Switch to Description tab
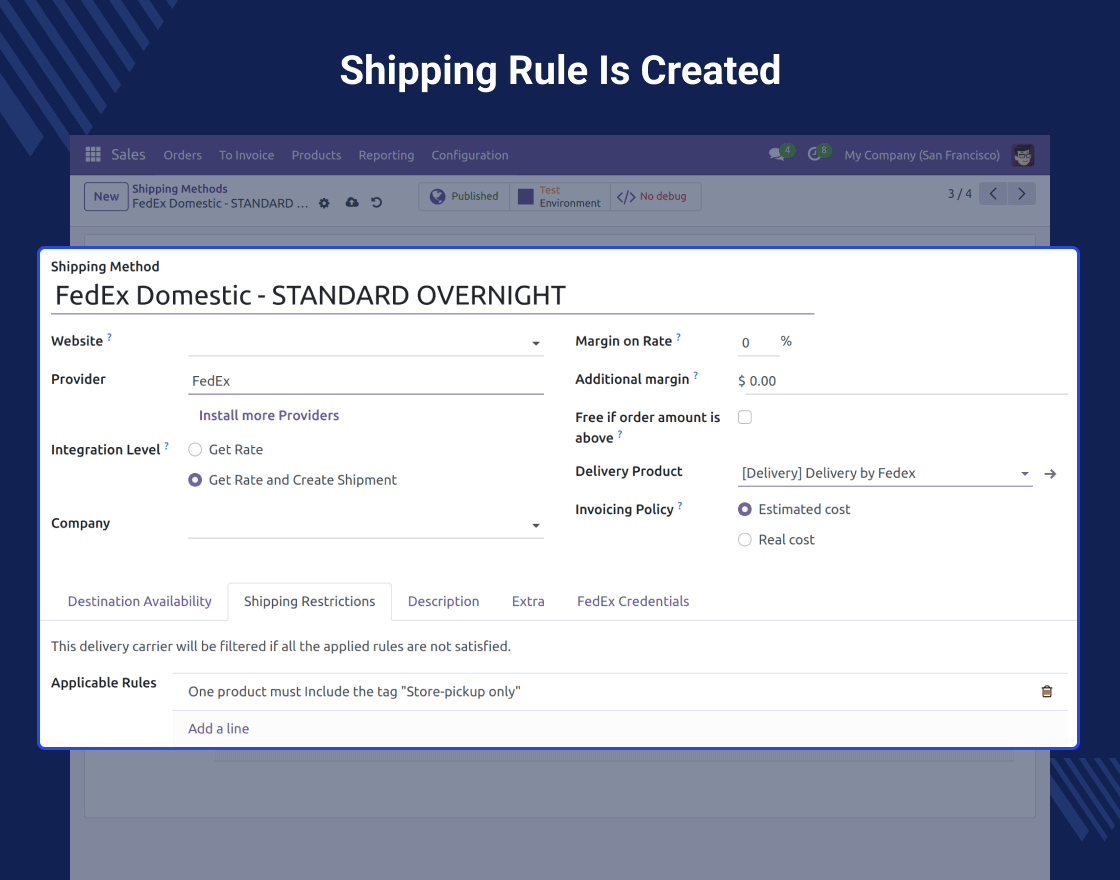 point(444,601)
